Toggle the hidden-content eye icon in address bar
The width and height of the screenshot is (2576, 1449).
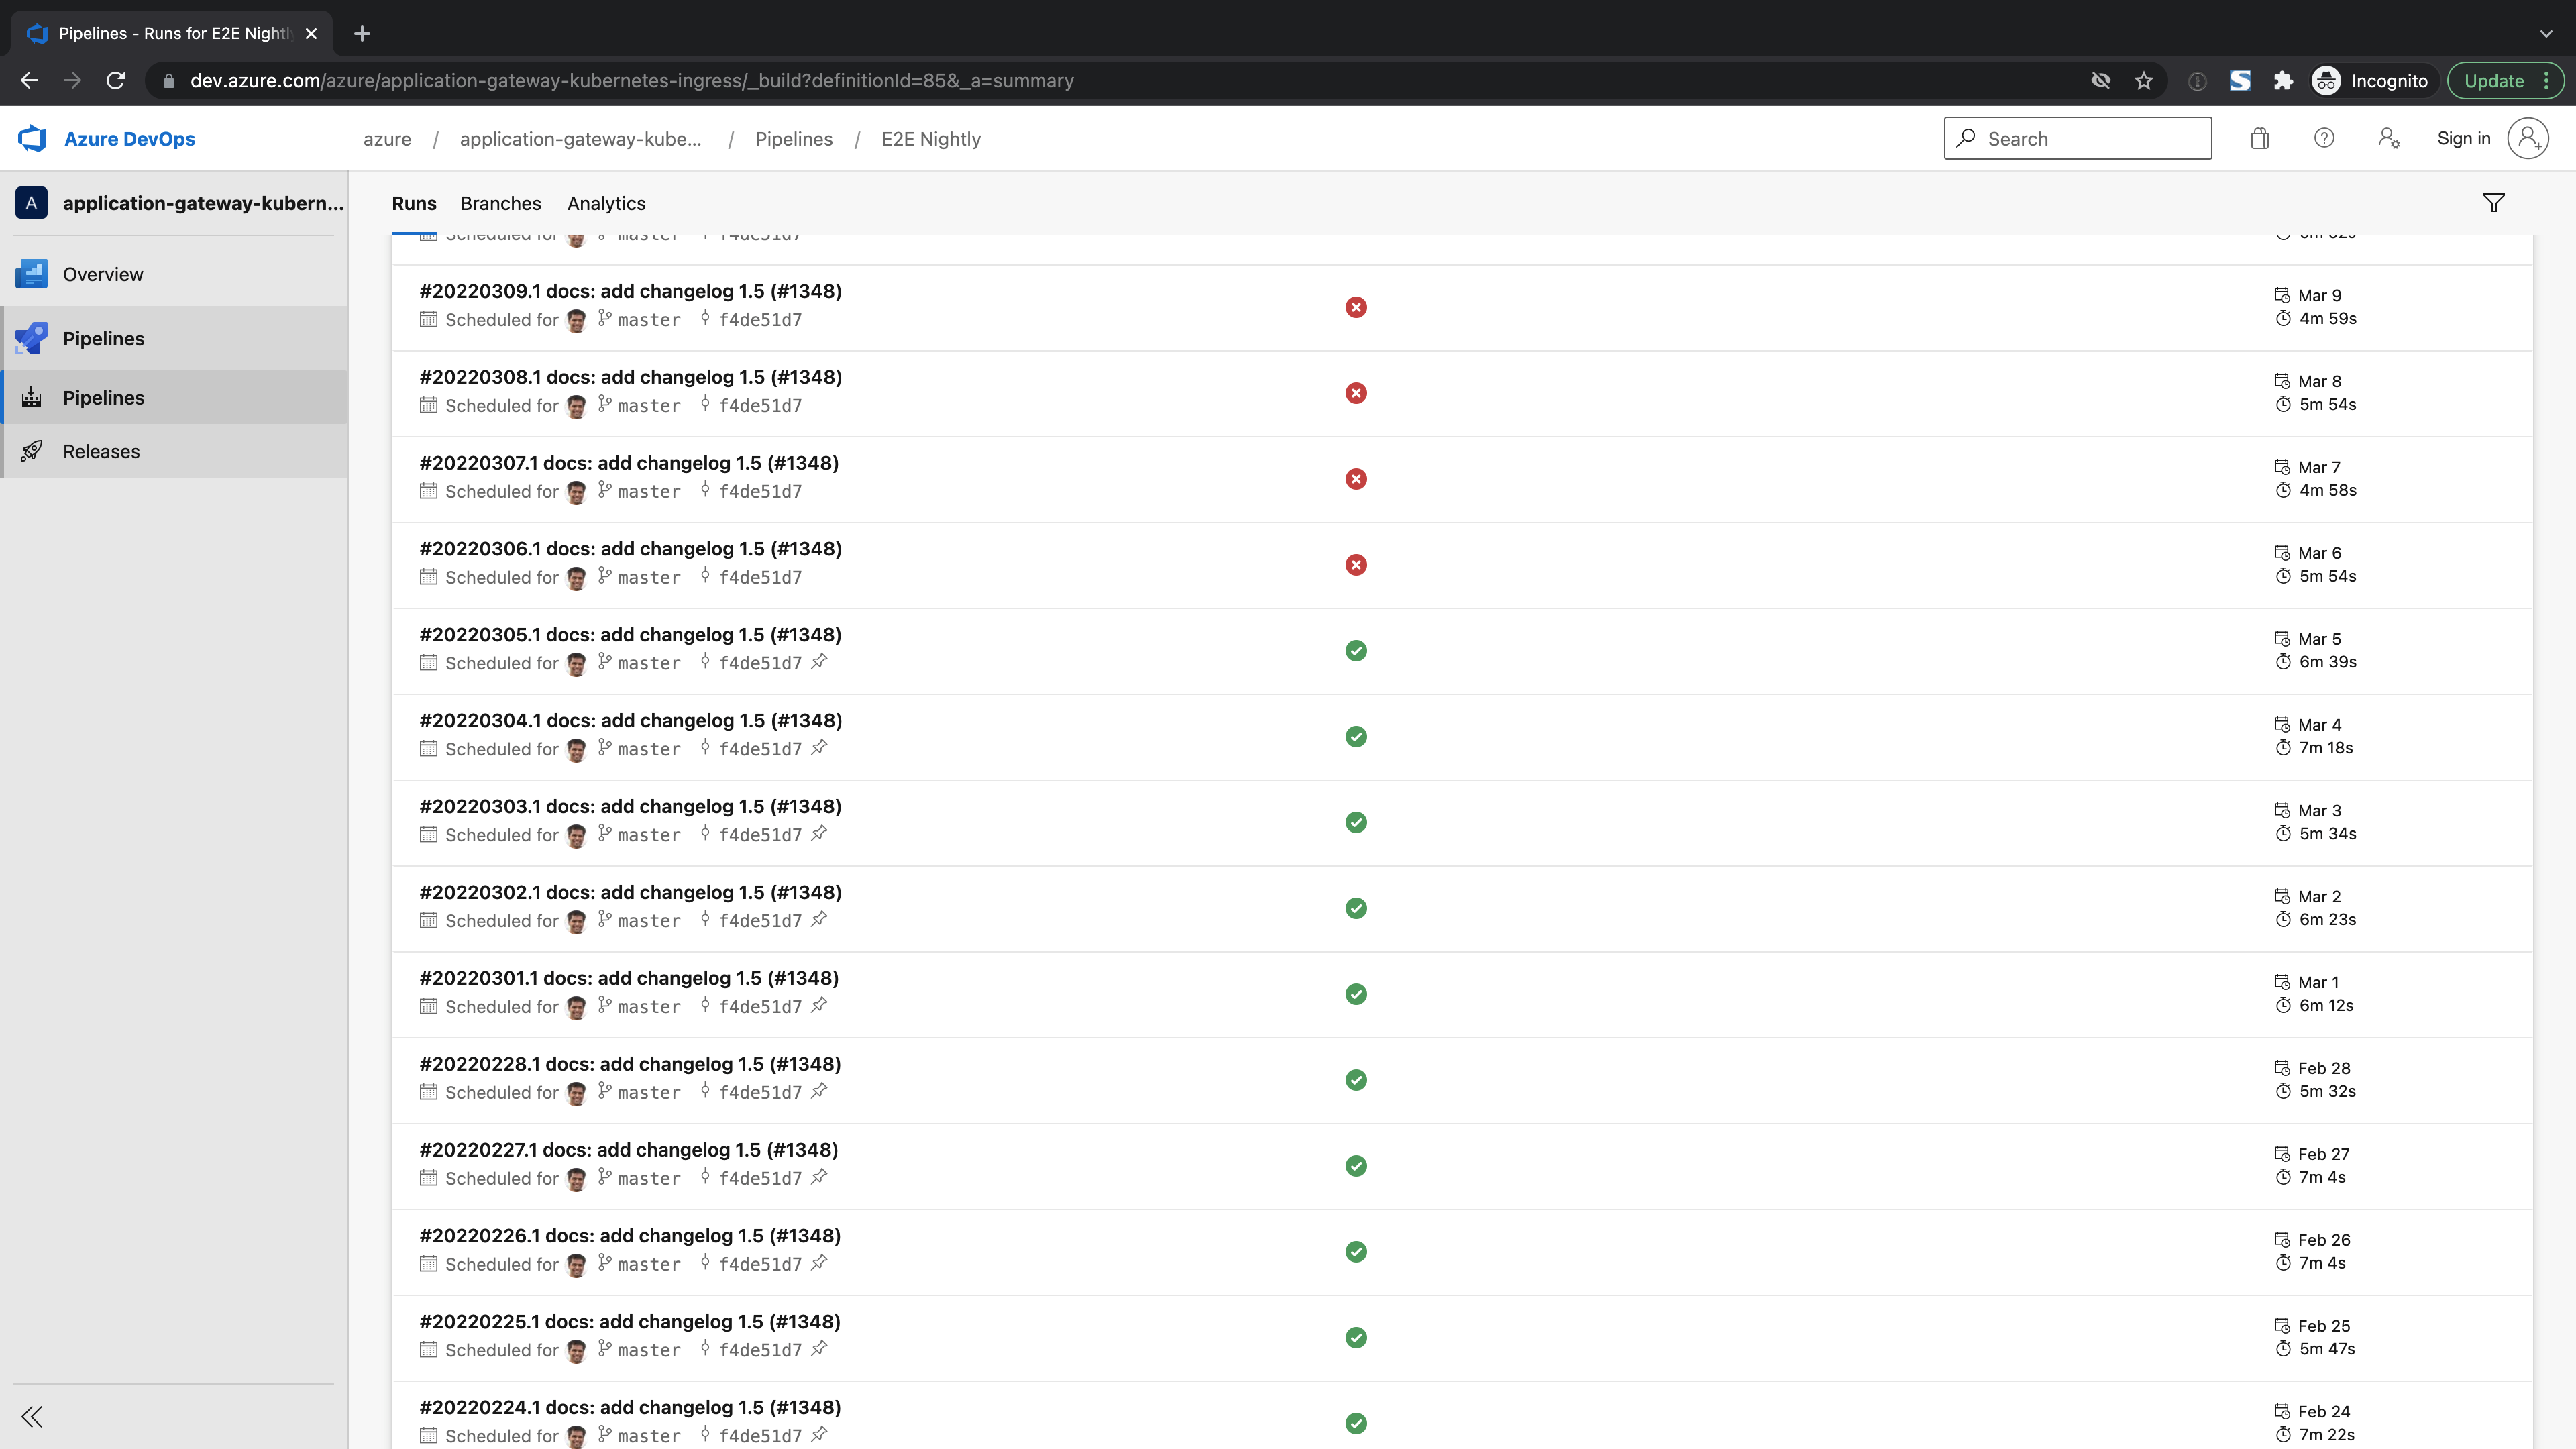pos(2101,80)
